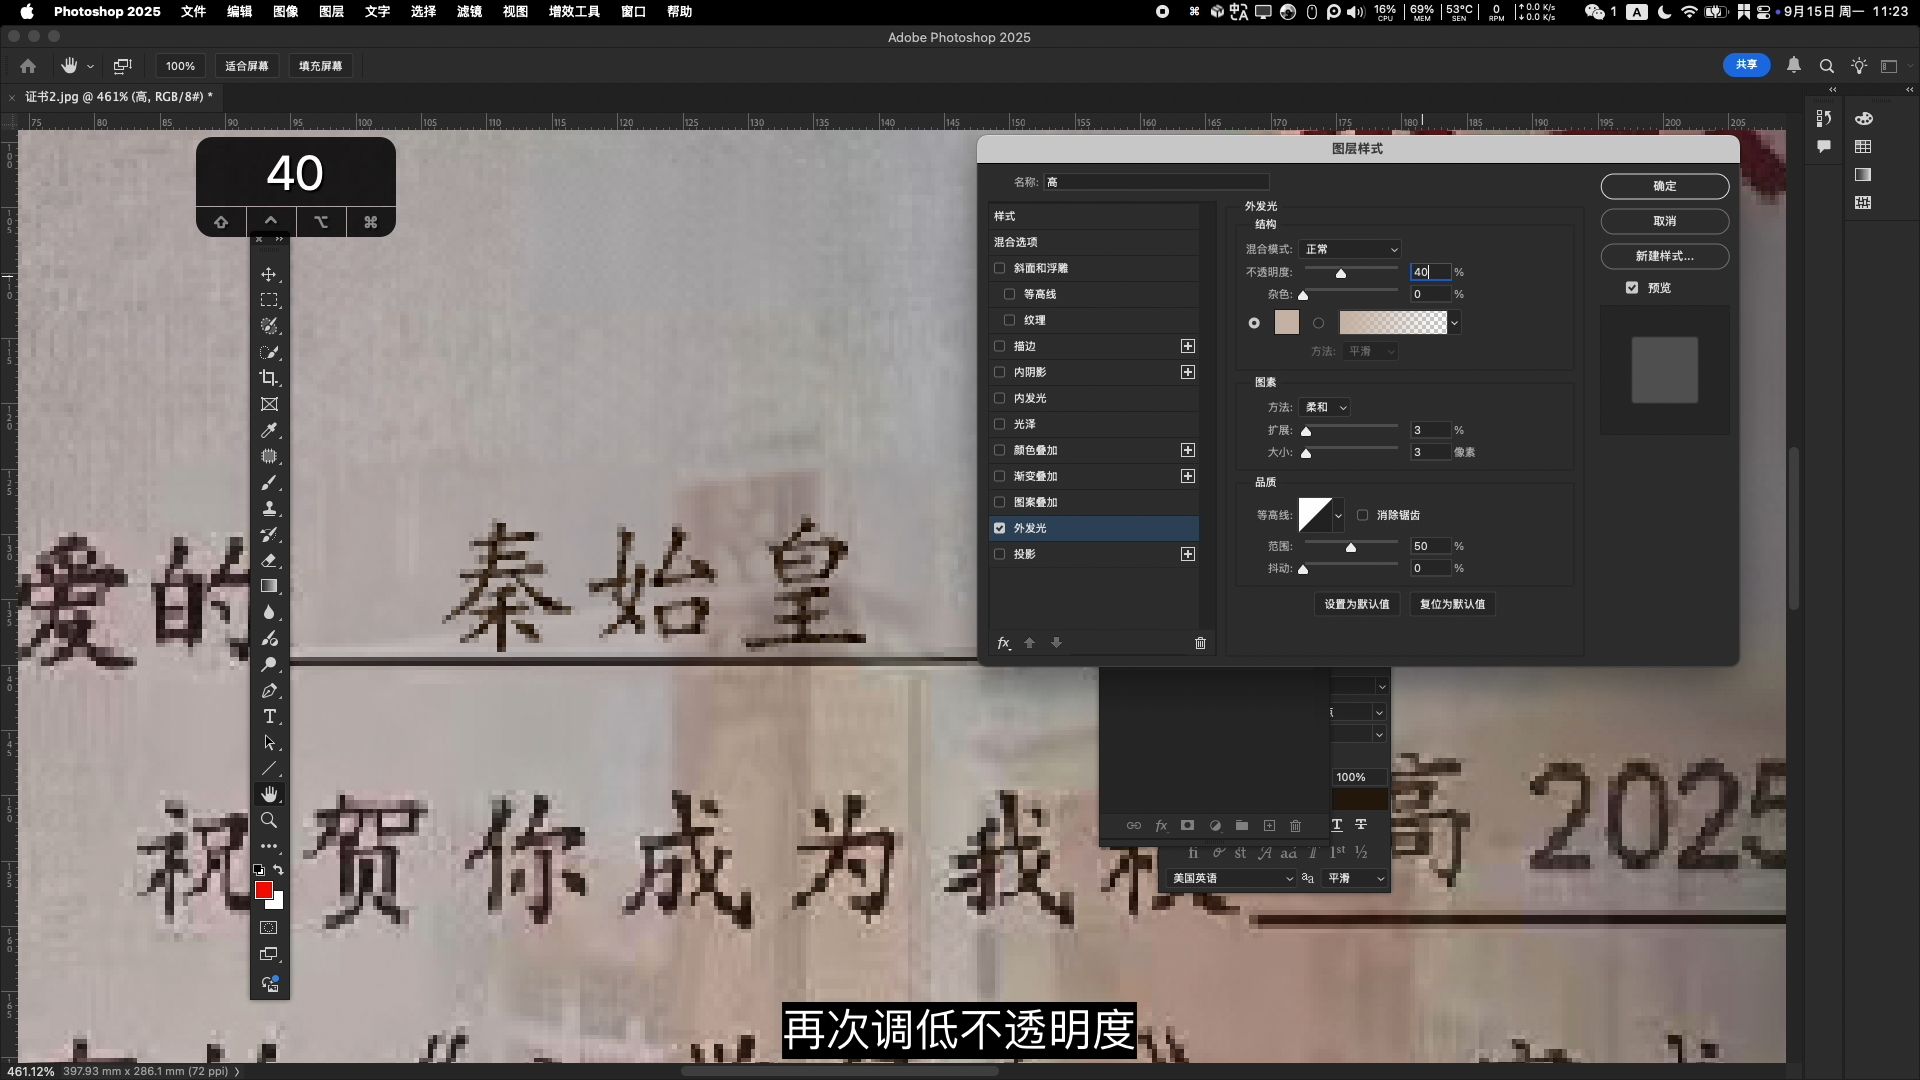Select the Eraser tool
1920x1080 pixels.
(x=268, y=561)
